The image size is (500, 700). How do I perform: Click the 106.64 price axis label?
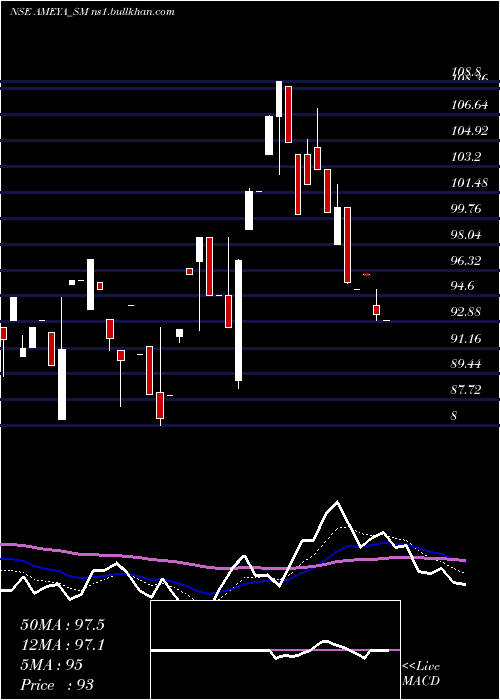pos(469,105)
